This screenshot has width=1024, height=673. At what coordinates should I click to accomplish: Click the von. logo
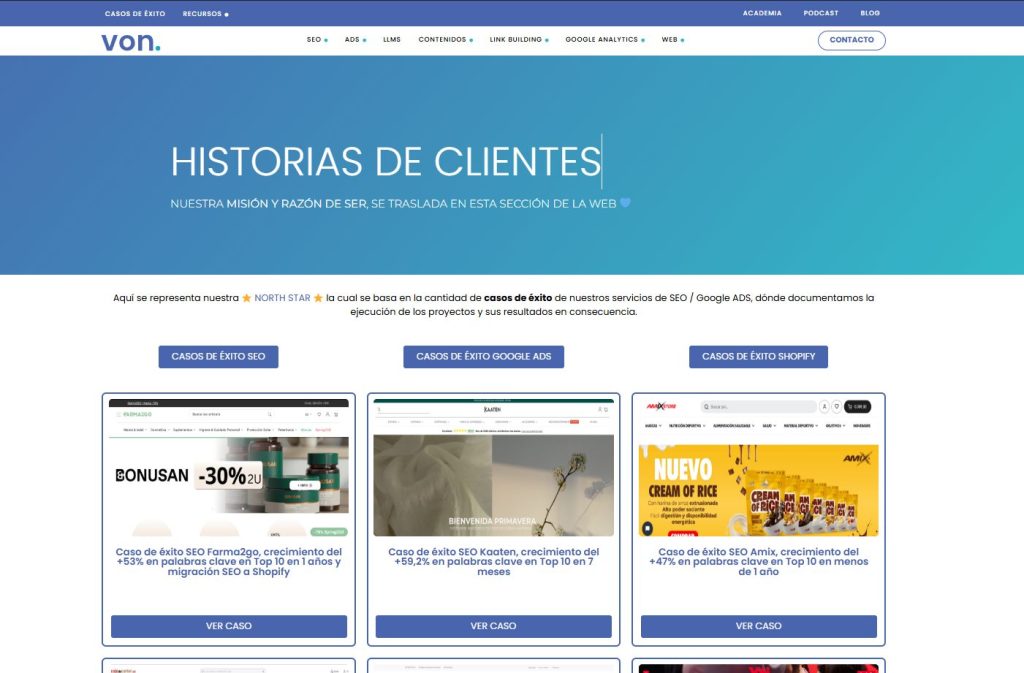click(131, 42)
